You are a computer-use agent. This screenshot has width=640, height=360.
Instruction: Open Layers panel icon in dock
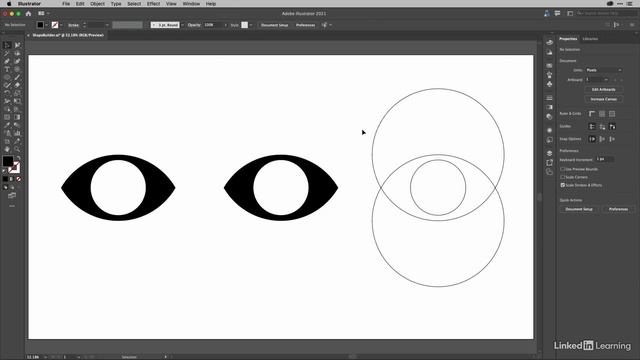click(x=549, y=153)
